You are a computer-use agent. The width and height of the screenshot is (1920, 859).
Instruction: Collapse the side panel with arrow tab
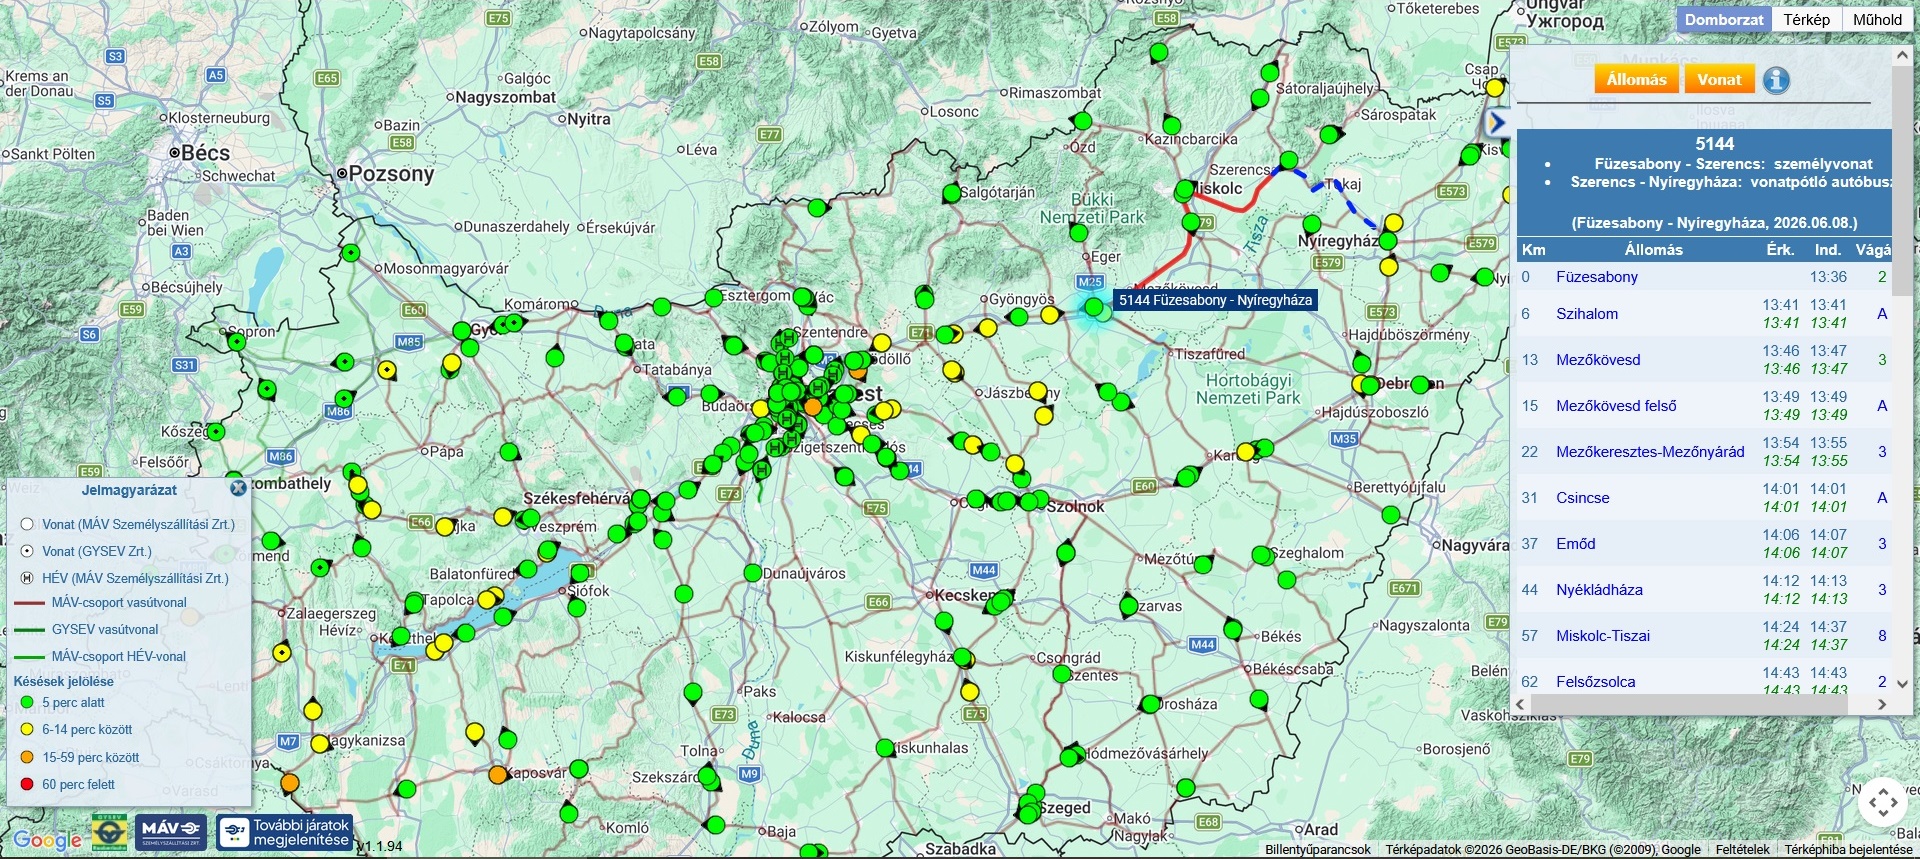click(x=1496, y=122)
